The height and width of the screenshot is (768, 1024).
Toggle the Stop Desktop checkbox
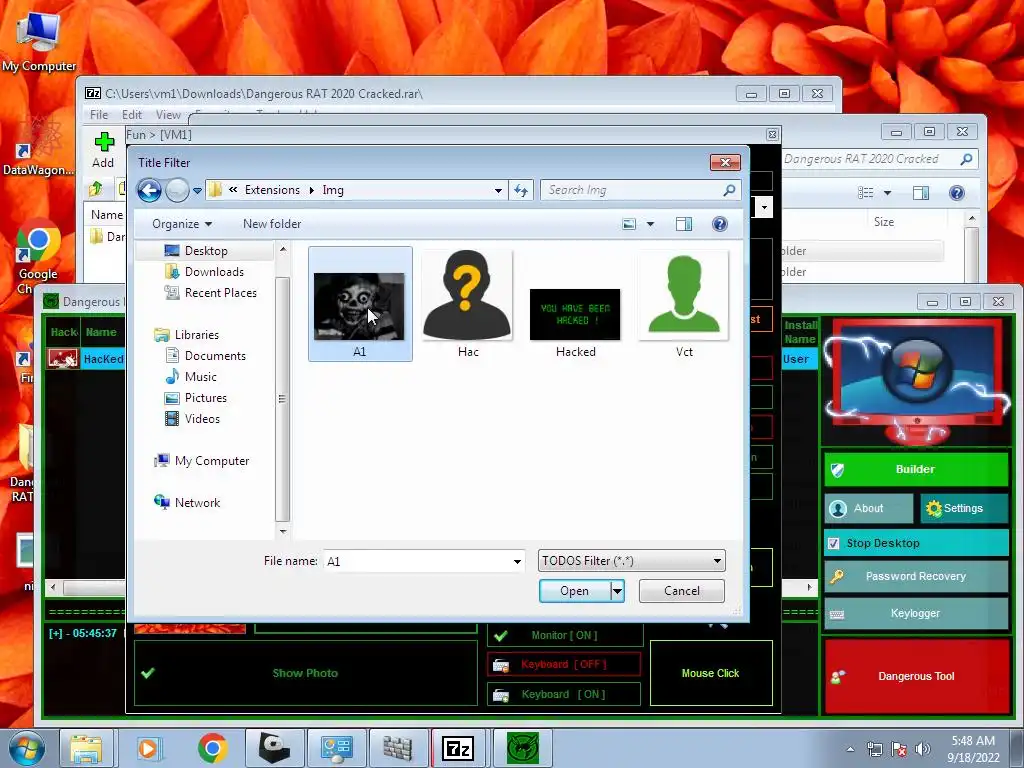click(x=834, y=543)
